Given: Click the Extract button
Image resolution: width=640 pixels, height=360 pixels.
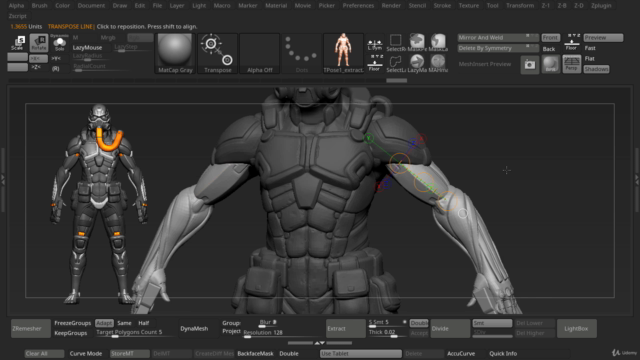Looking at the screenshot, I should pos(346,329).
